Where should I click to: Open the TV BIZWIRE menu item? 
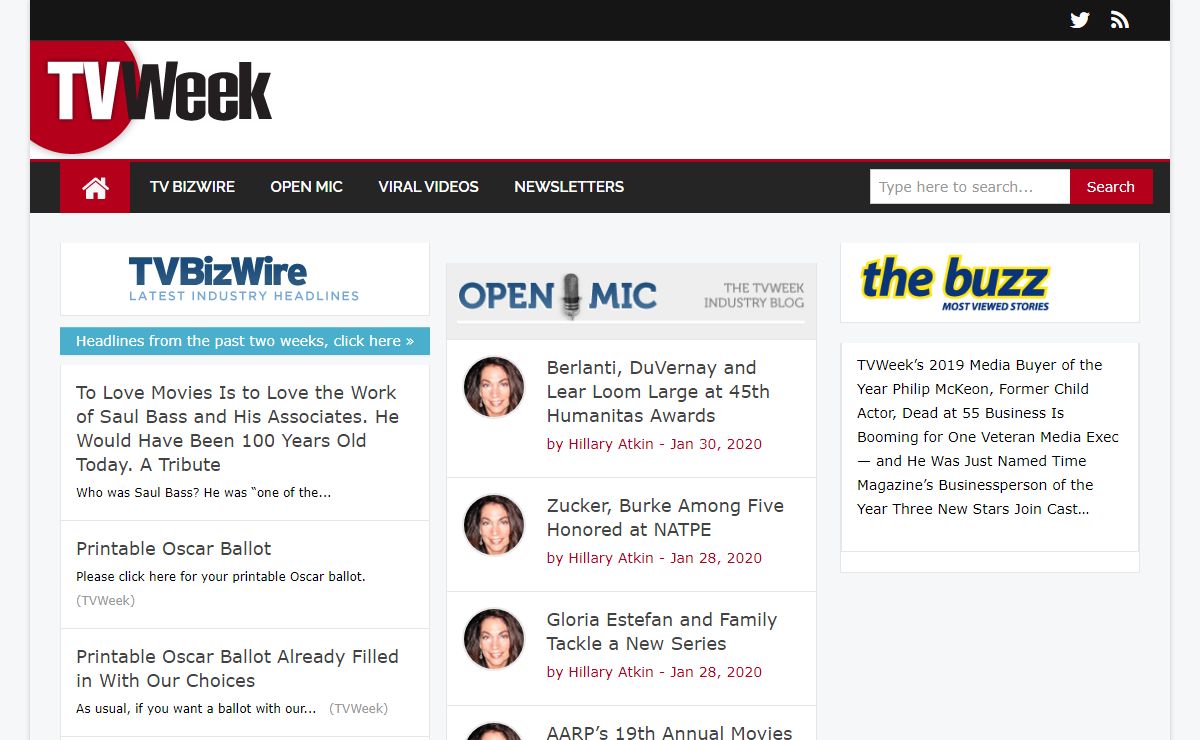click(192, 187)
